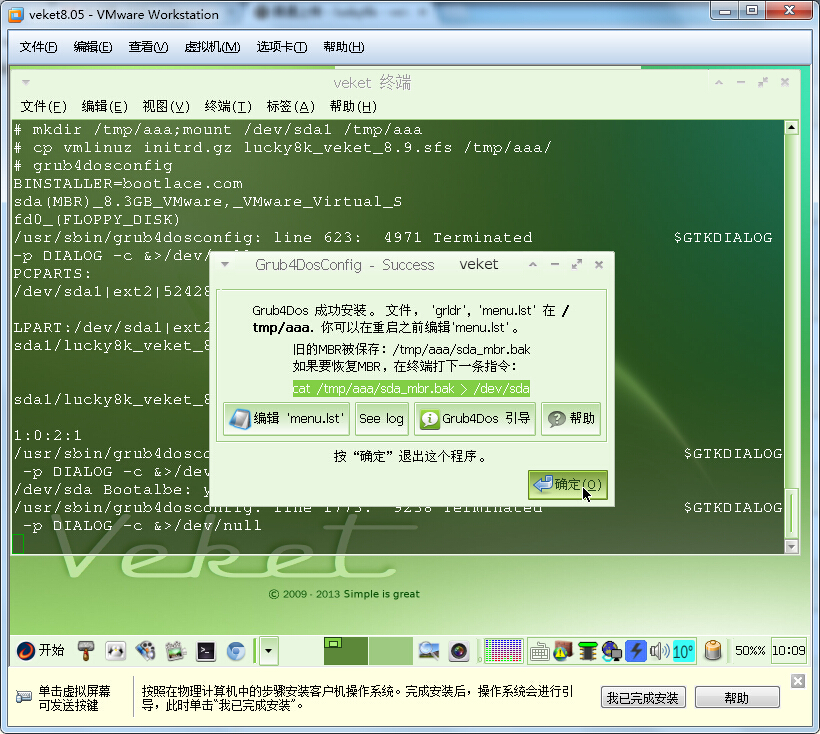Open the terminal window menu arrow

click(x=26, y=82)
